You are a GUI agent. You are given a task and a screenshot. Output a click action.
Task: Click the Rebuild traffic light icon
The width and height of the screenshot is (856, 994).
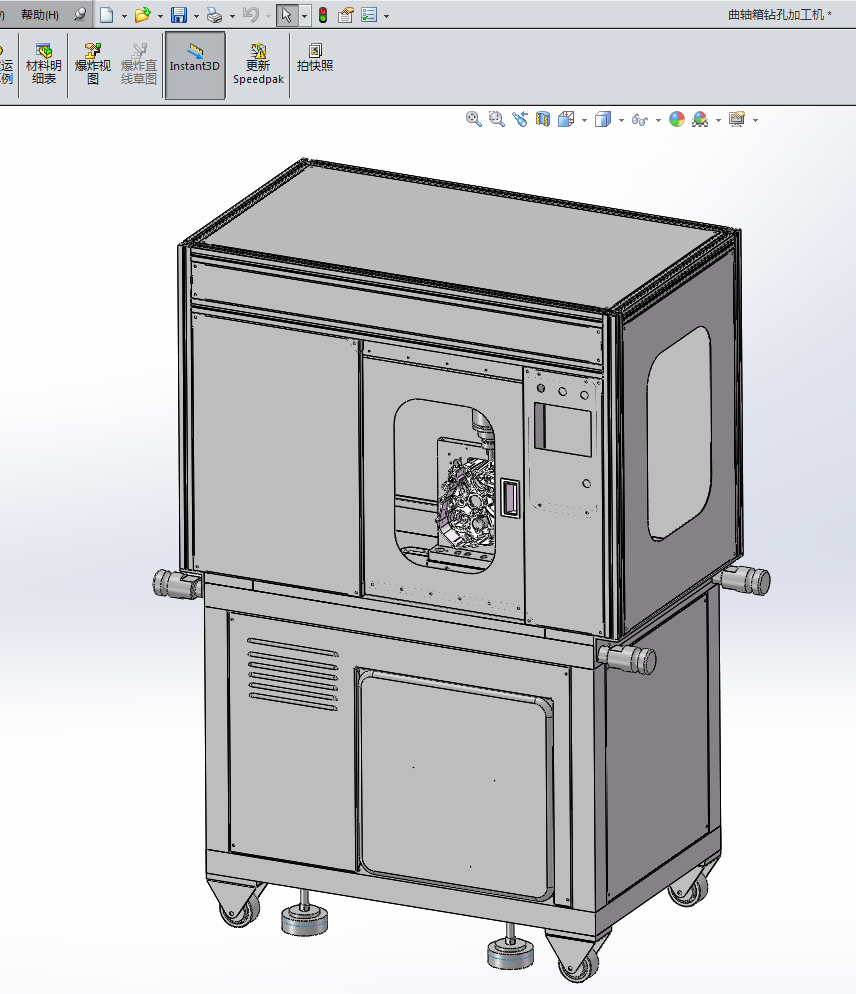[323, 15]
